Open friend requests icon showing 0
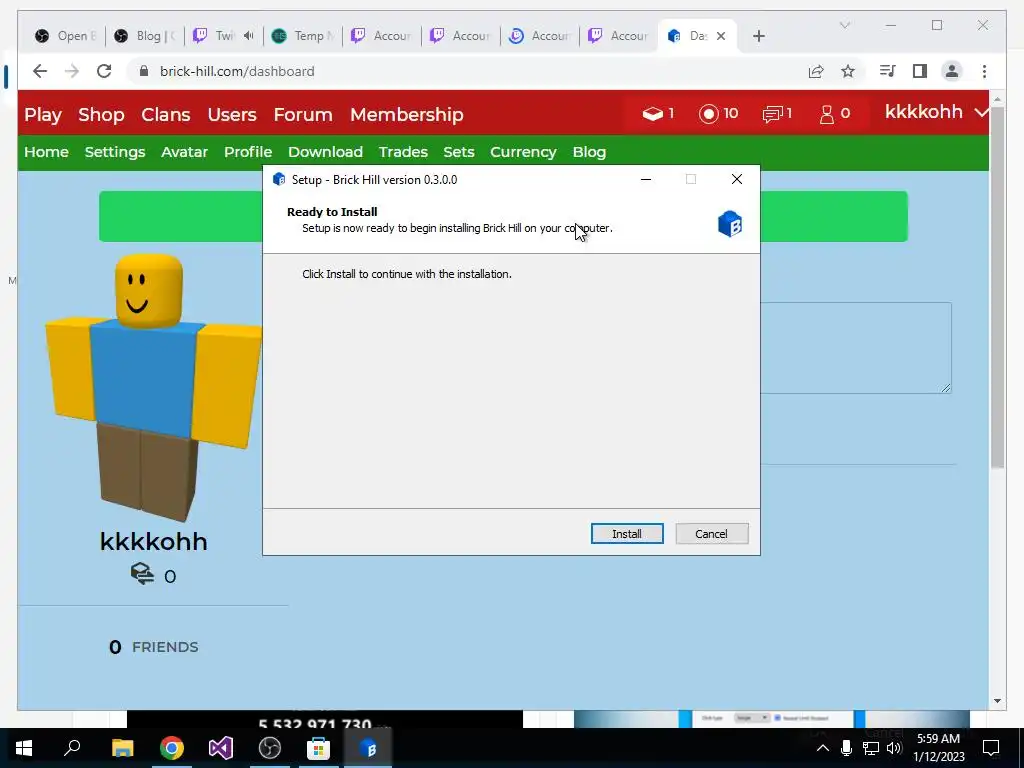The width and height of the screenshot is (1024, 768). click(827, 114)
